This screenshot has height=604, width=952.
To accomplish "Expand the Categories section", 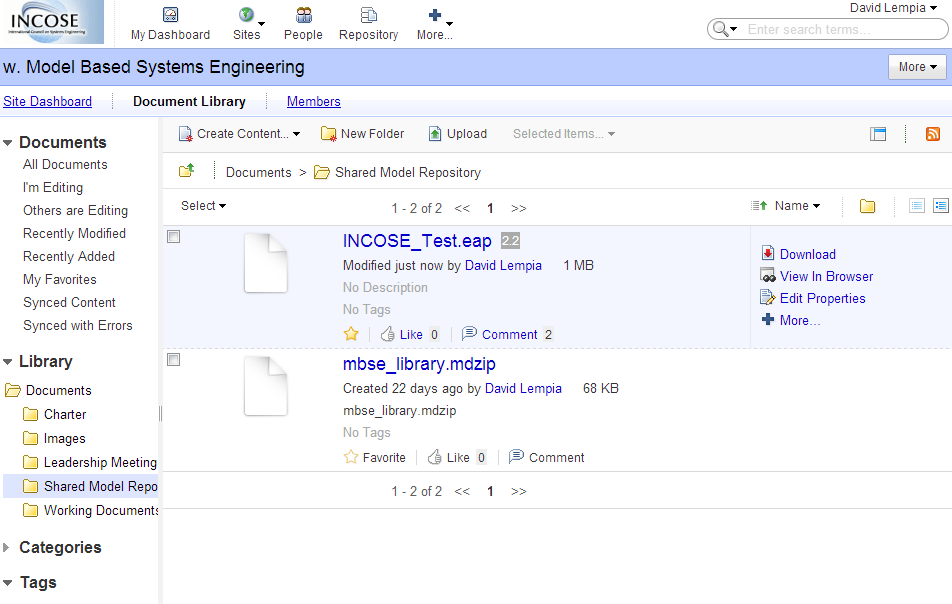I will [x=7, y=548].
